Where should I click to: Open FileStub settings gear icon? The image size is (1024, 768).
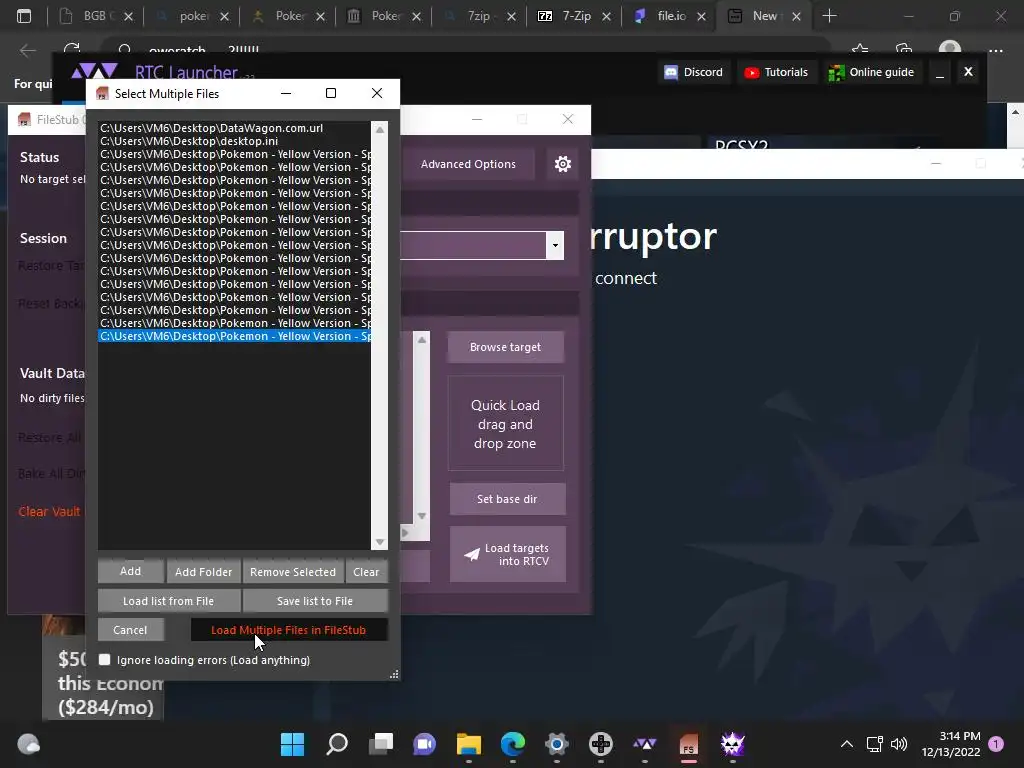point(562,164)
